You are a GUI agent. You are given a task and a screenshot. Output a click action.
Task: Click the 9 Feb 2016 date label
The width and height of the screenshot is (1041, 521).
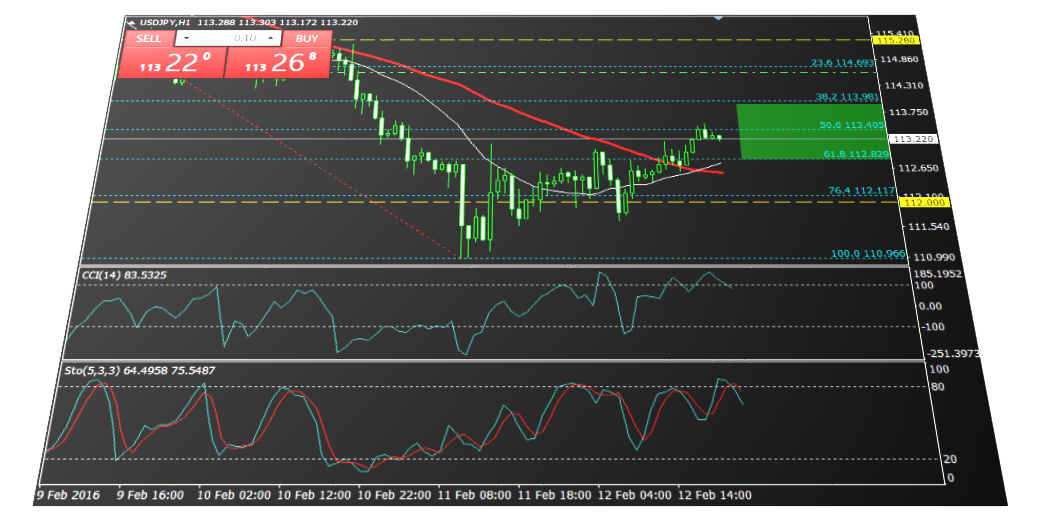pyautogui.click(x=68, y=495)
